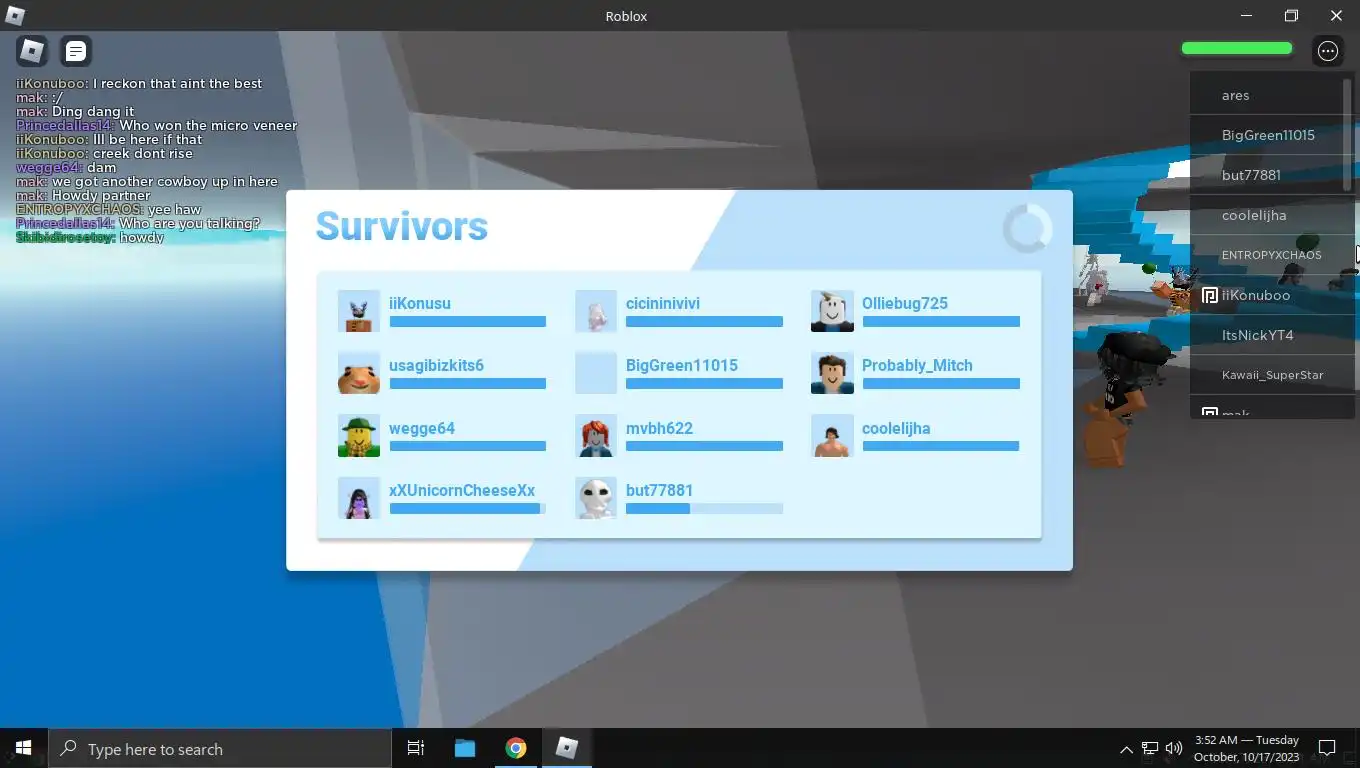The height and width of the screenshot is (768, 1360).
Task: Click Olliebug725's avatar thumbnail
Action: coord(832,311)
